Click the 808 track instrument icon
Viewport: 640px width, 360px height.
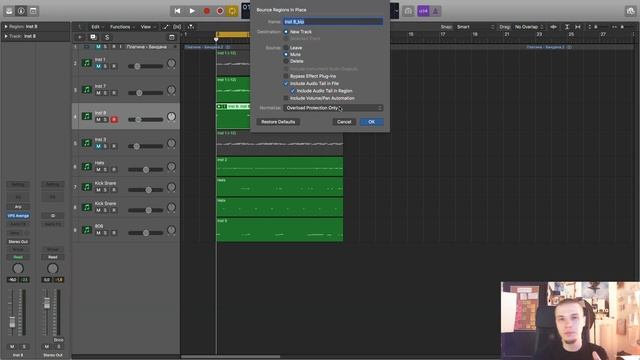(x=87, y=230)
